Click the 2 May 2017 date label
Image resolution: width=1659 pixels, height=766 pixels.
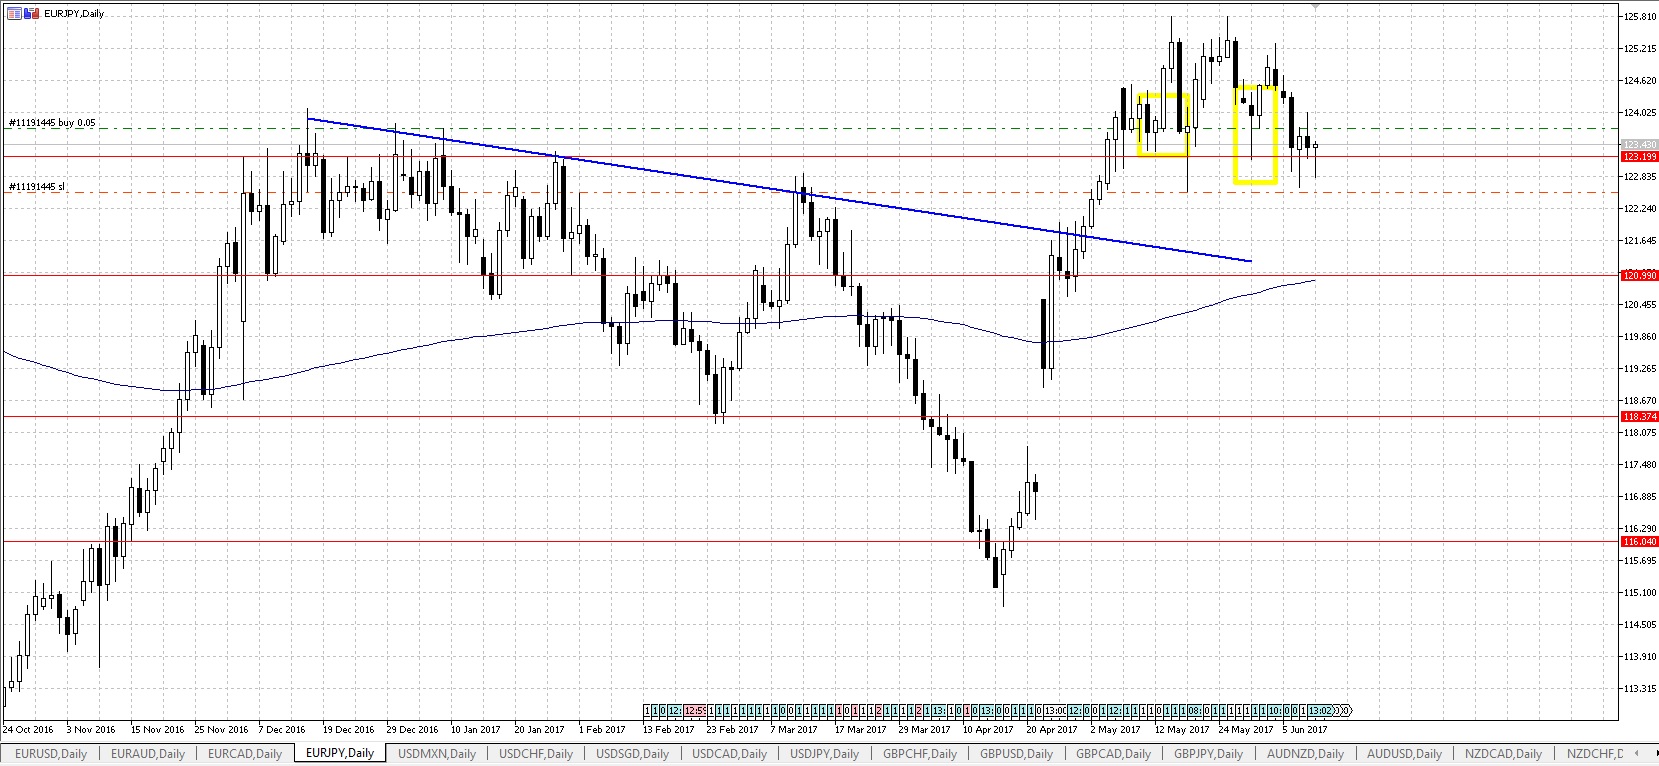(1115, 730)
